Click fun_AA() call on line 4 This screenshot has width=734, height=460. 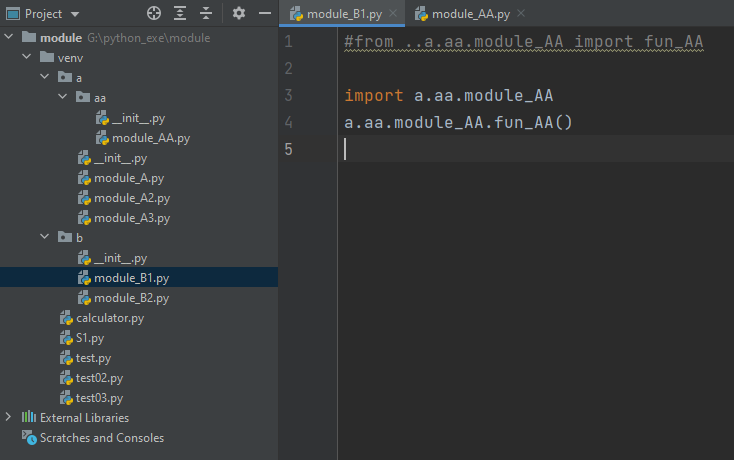pyautogui.click(x=533, y=123)
